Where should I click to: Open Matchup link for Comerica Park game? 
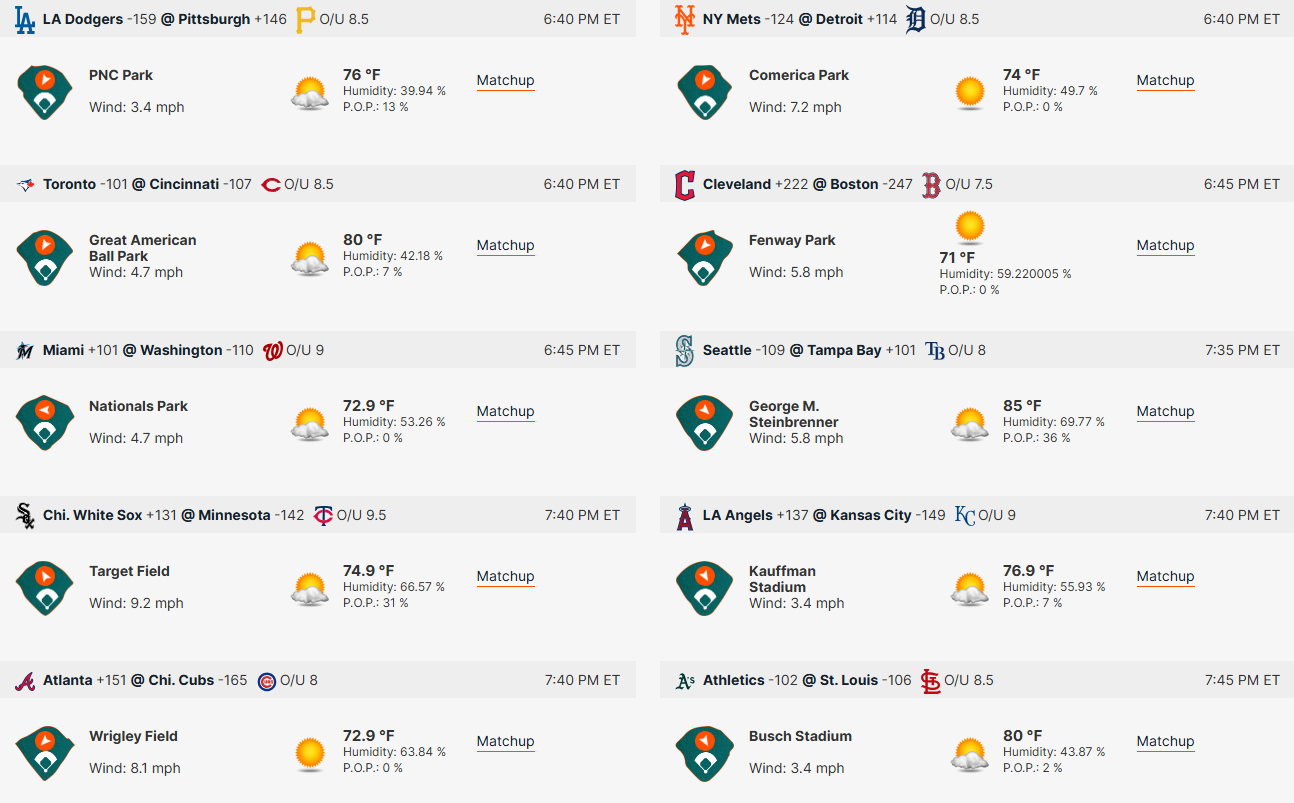click(x=1165, y=81)
